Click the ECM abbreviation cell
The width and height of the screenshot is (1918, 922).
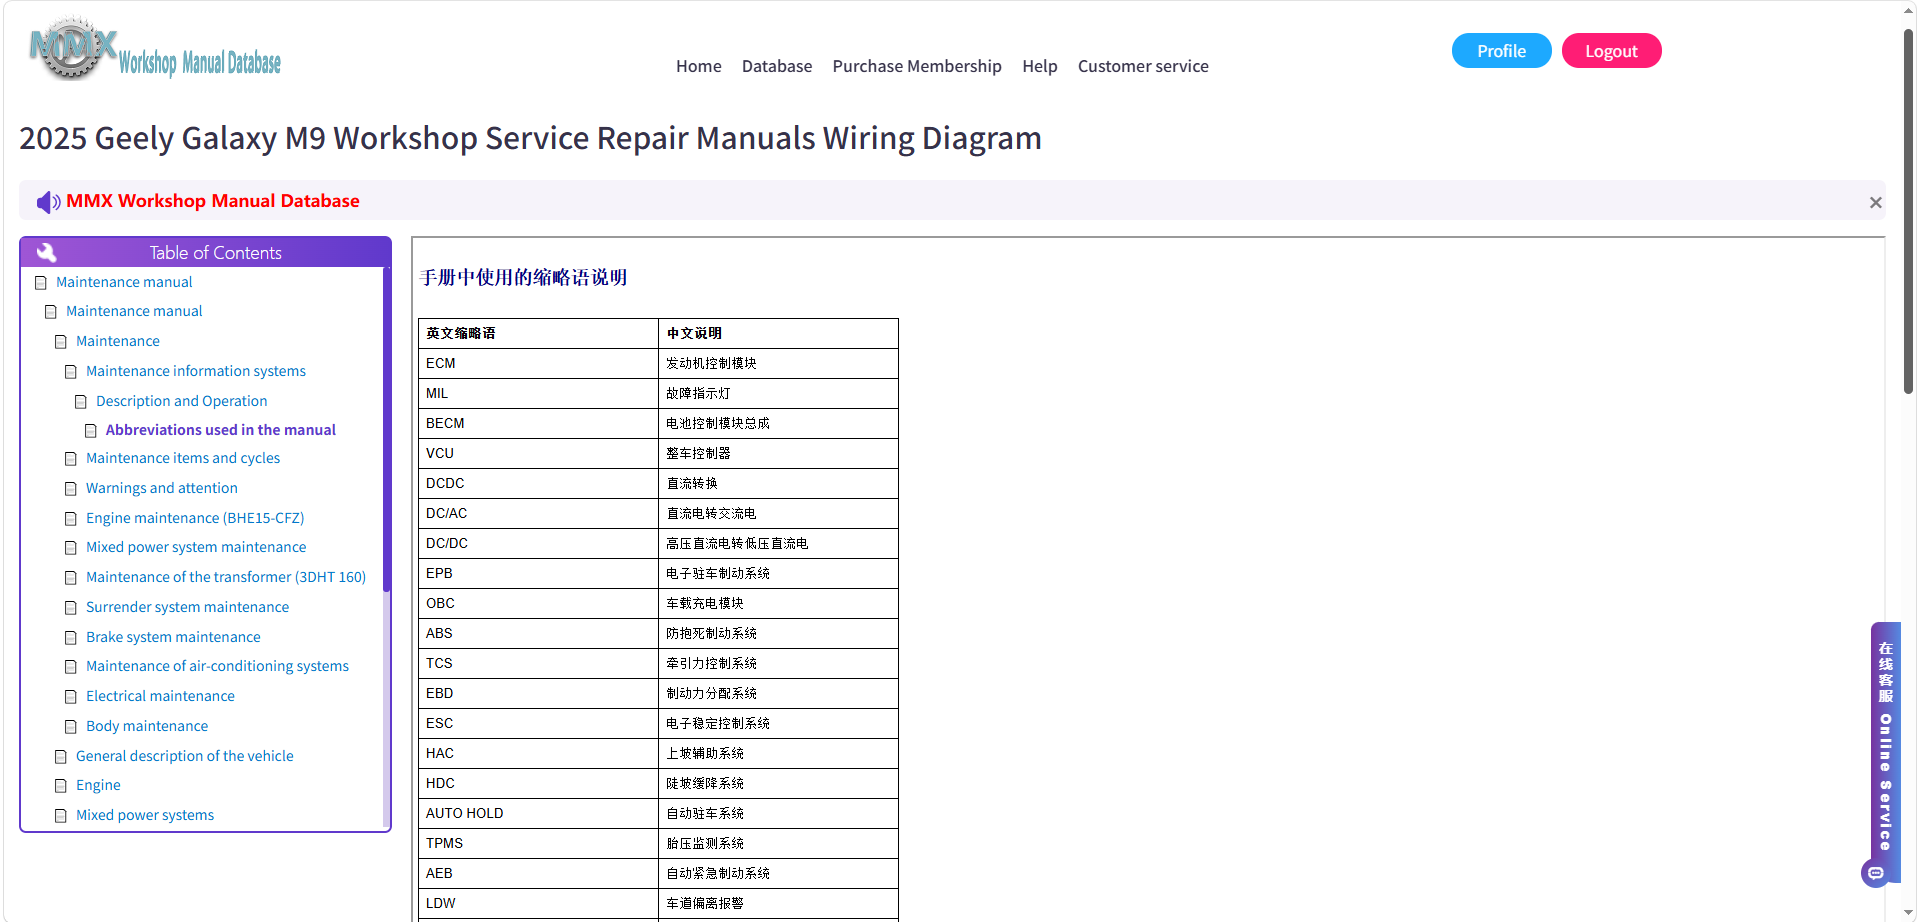(539, 363)
